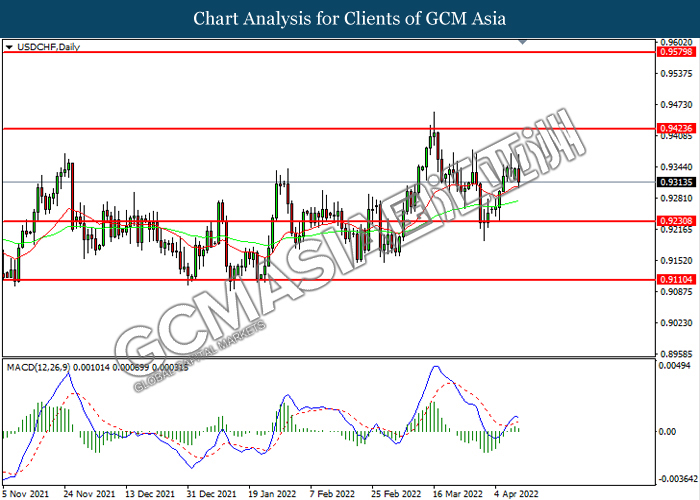
Task: Click the chart shift triangle marker at top
Action: click(523, 42)
